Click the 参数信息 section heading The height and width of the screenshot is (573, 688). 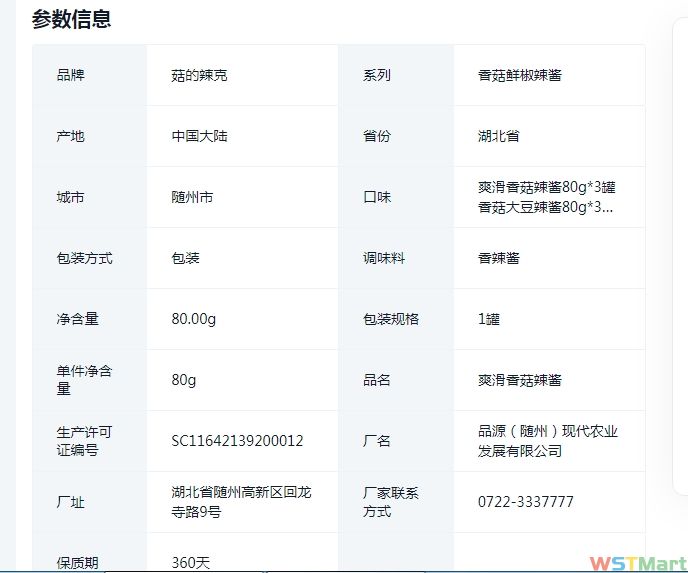coord(71,19)
